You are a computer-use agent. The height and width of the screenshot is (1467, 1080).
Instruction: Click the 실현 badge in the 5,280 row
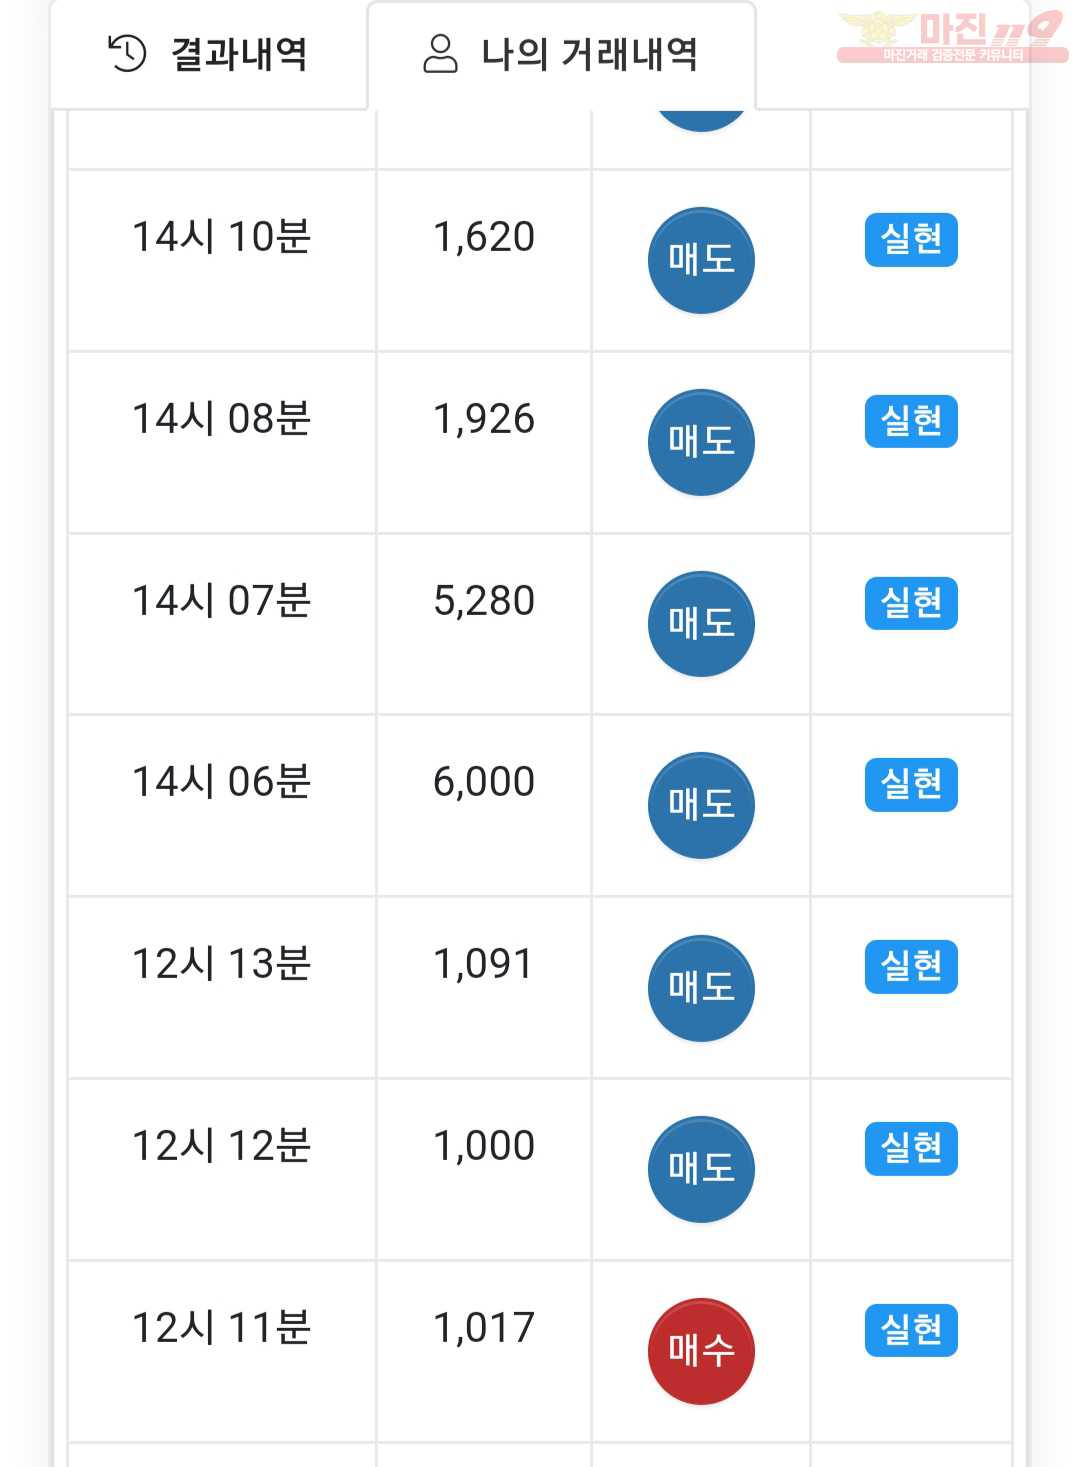click(x=911, y=603)
